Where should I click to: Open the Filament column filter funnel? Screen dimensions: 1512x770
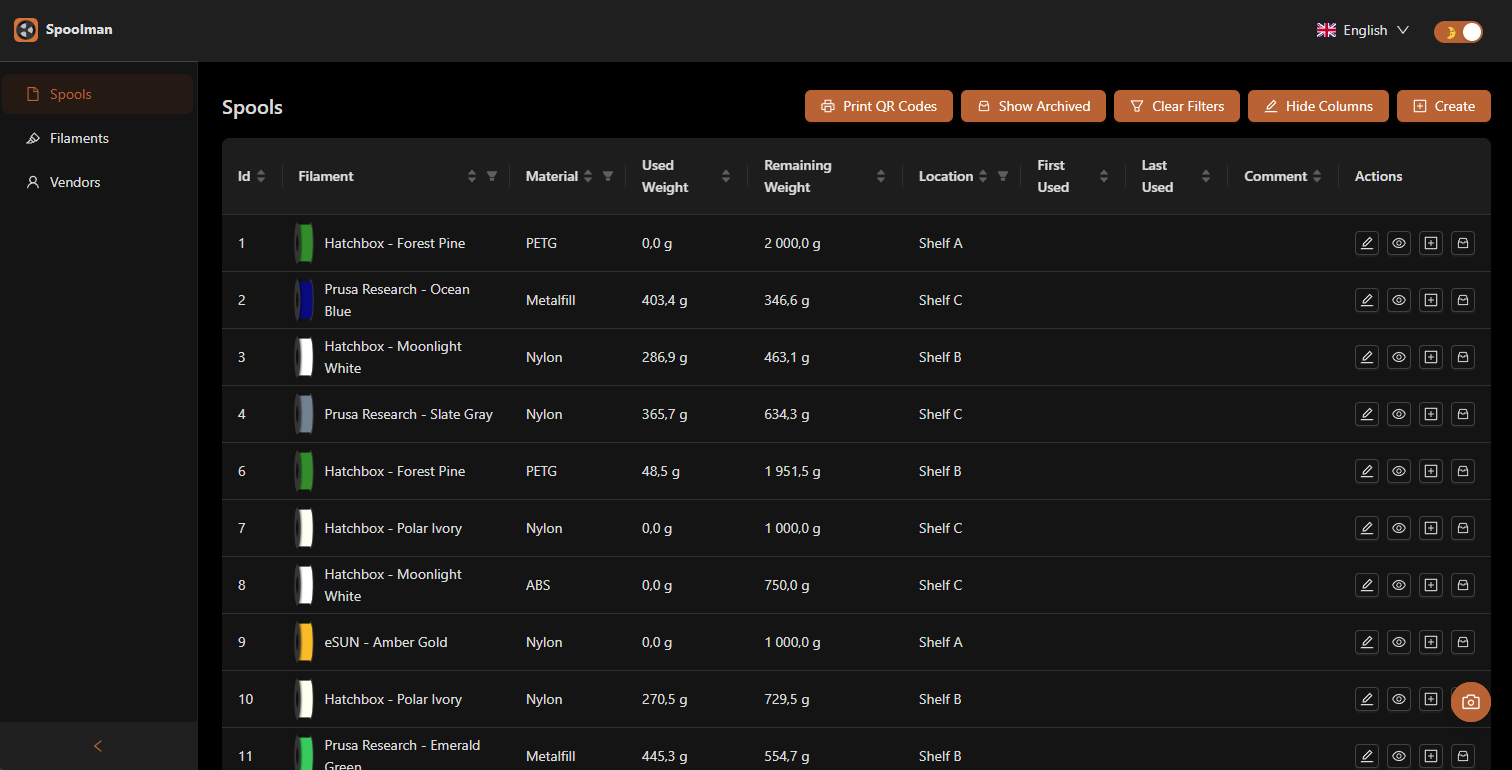[491, 175]
